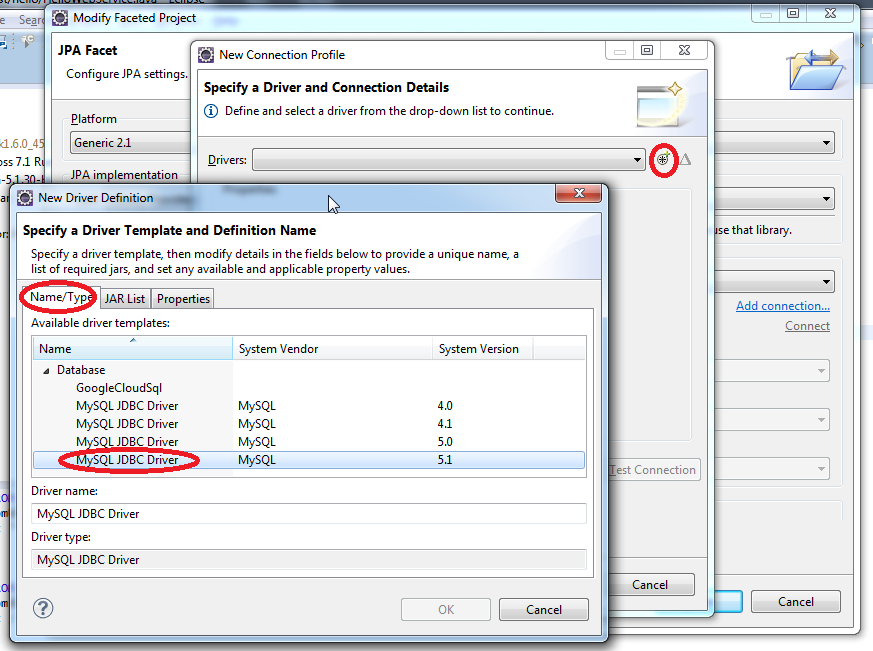Switch to the JAR List tab
873x651 pixels.
tap(125, 299)
